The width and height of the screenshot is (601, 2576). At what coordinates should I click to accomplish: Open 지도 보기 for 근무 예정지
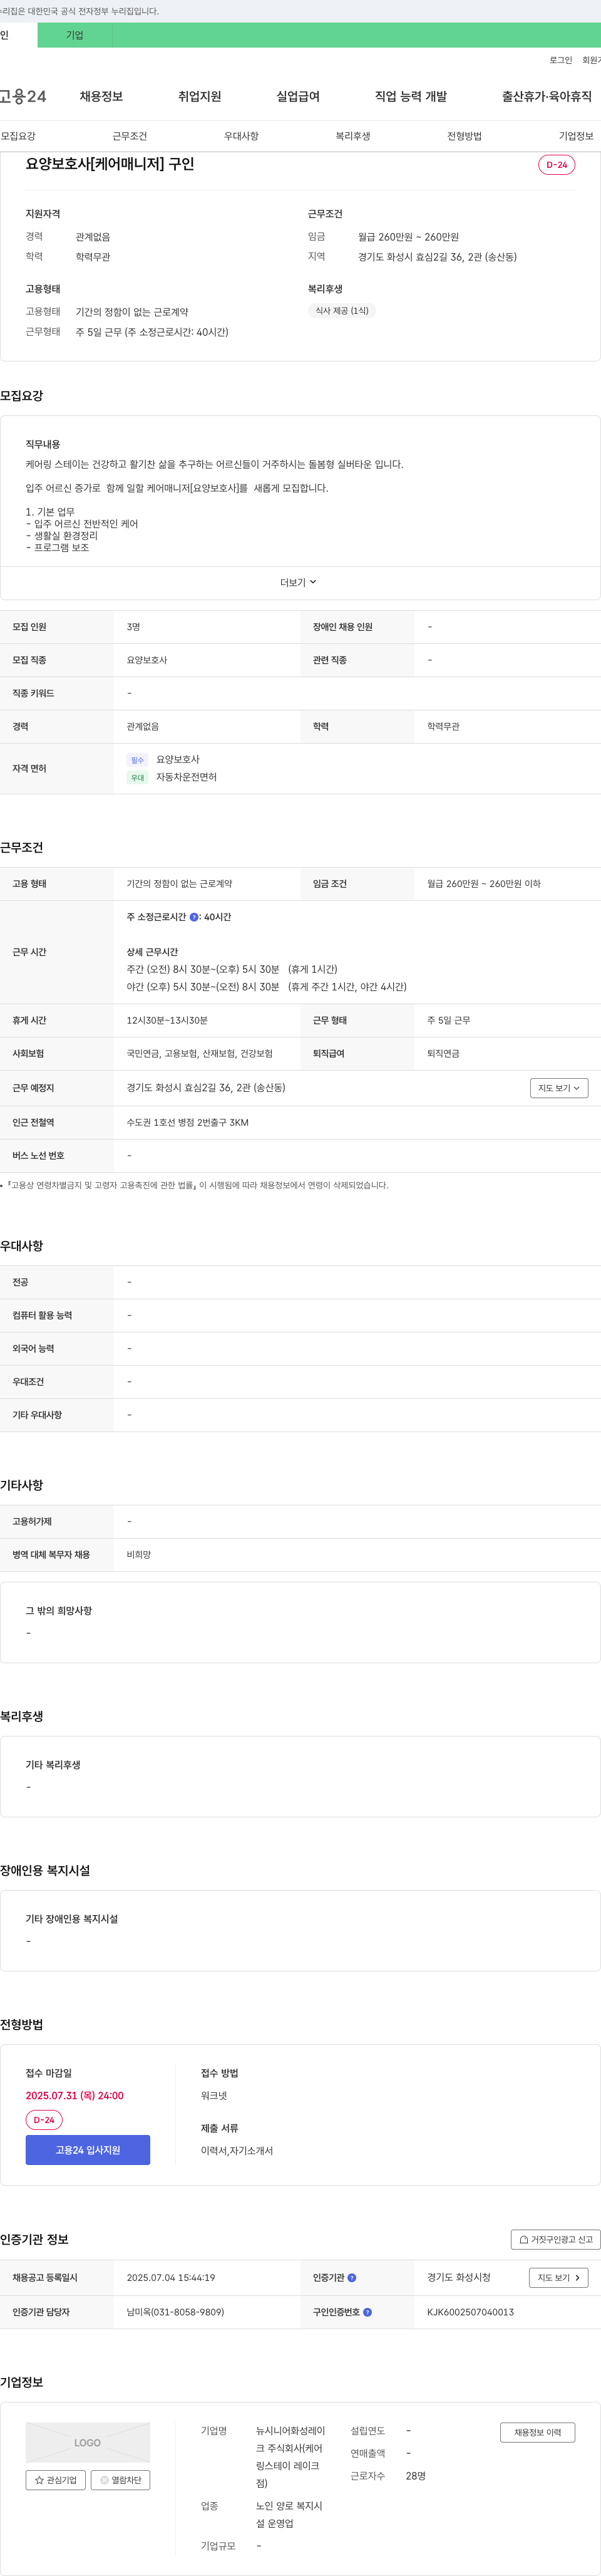(559, 1088)
